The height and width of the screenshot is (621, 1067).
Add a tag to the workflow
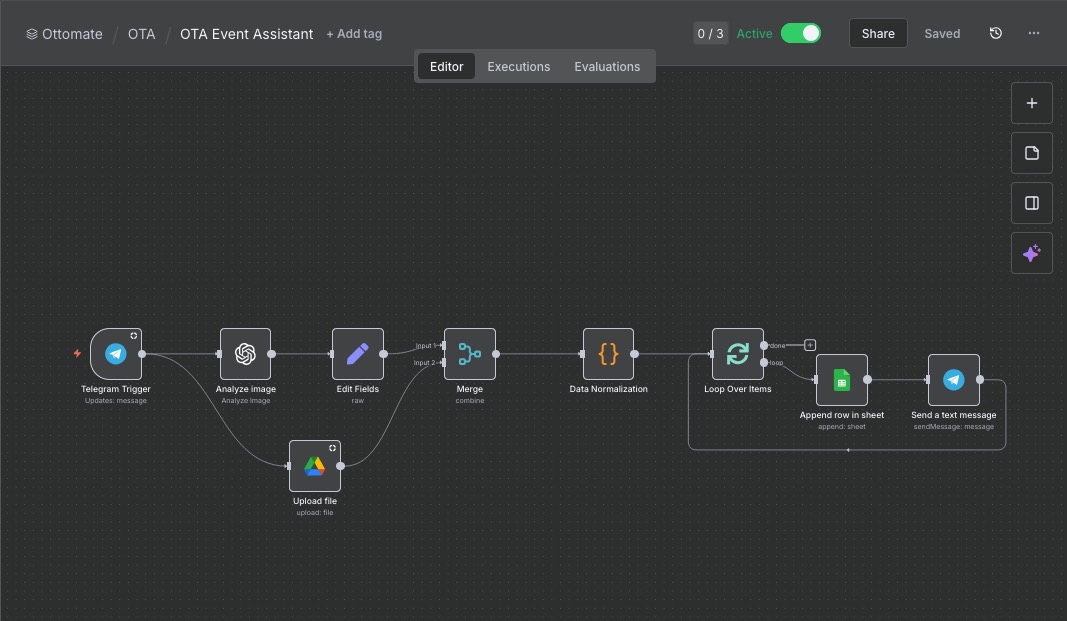pyautogui.click(x=354, y=33)
